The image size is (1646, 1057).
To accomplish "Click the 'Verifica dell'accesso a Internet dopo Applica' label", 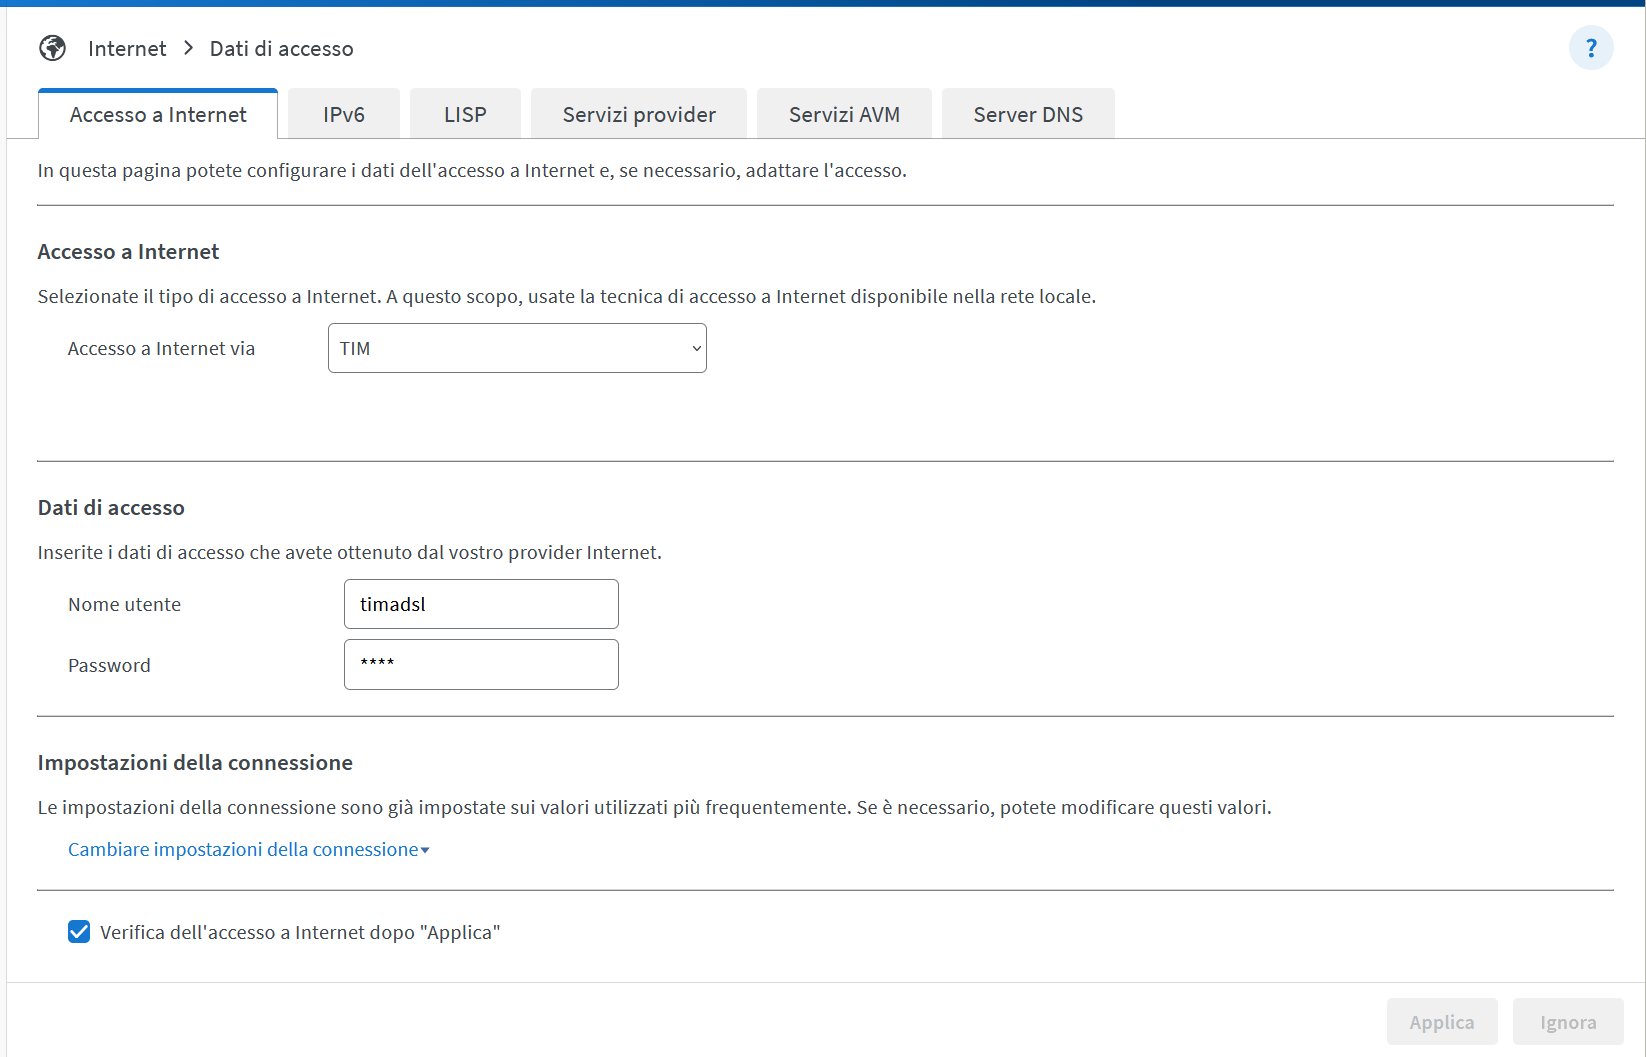I will click(x=300, y=932).
